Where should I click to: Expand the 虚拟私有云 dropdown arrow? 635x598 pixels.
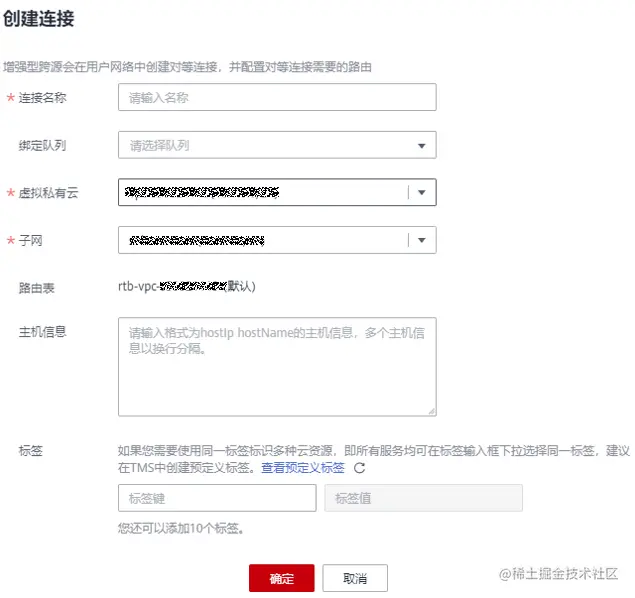422,192
